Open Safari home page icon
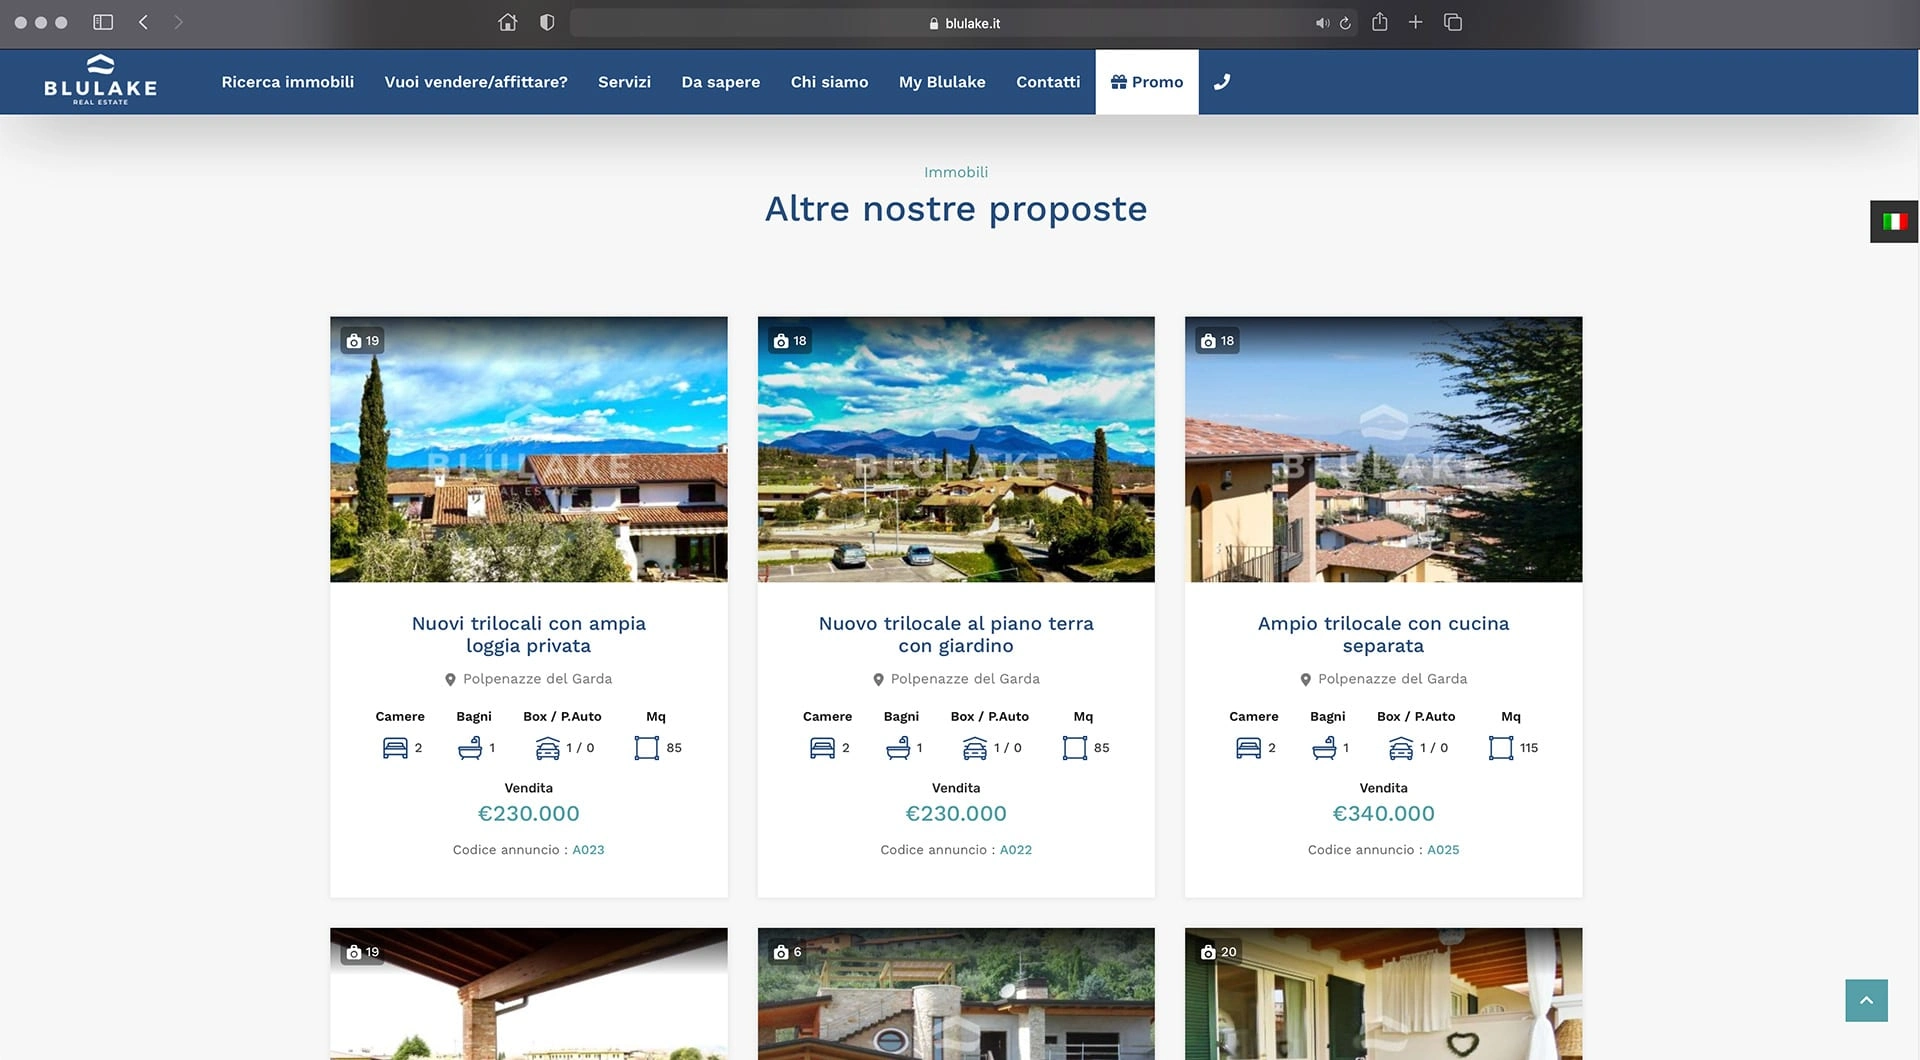 point(508,22)
